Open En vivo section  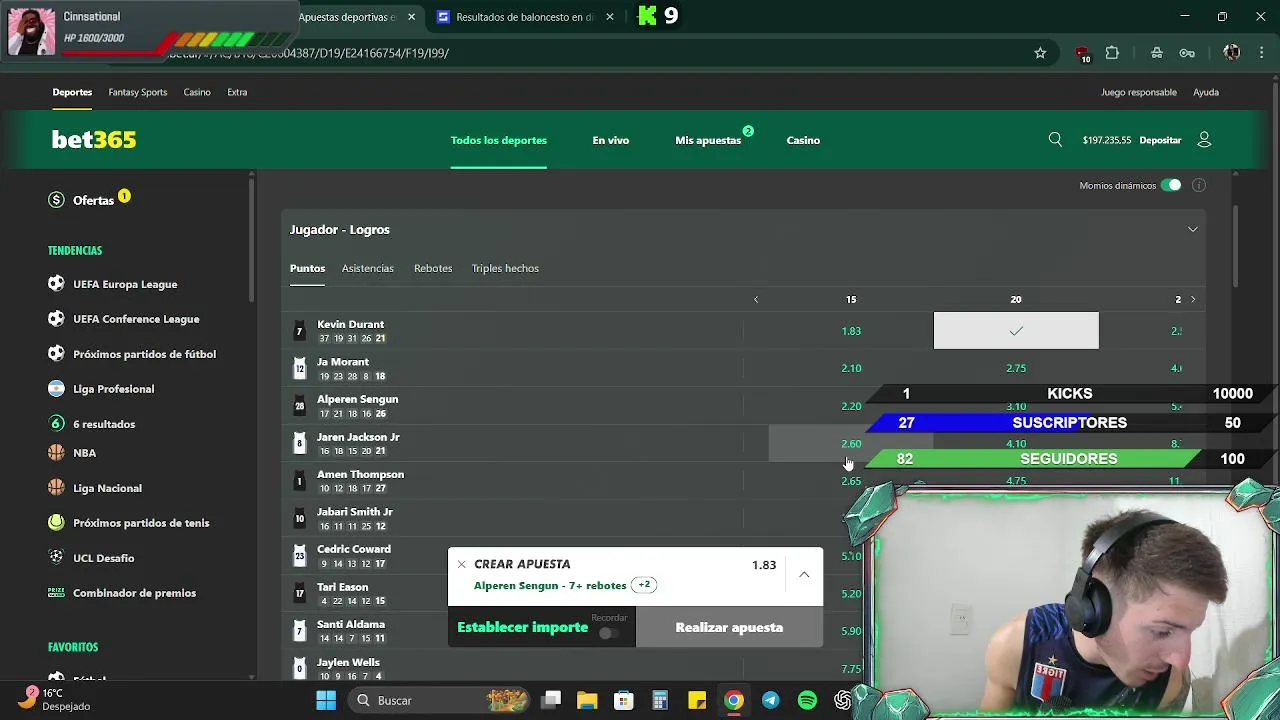point(610,140)
